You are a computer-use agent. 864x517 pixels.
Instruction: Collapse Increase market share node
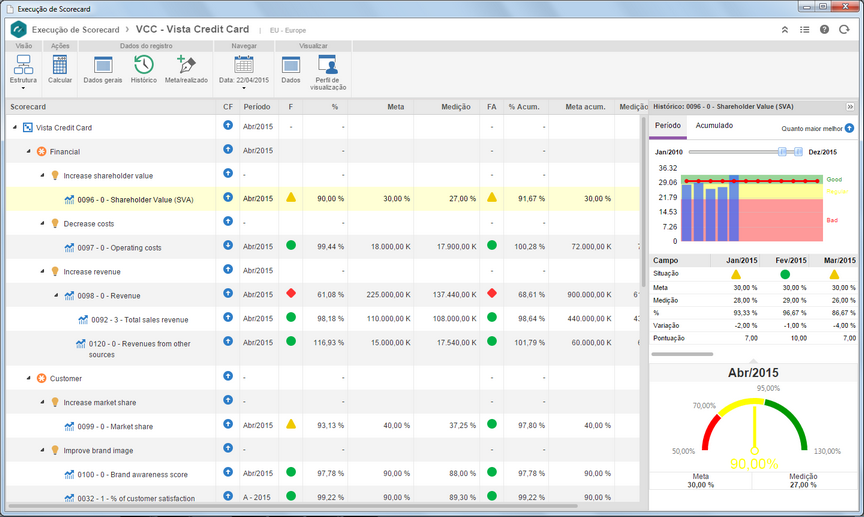coord(42,402)
